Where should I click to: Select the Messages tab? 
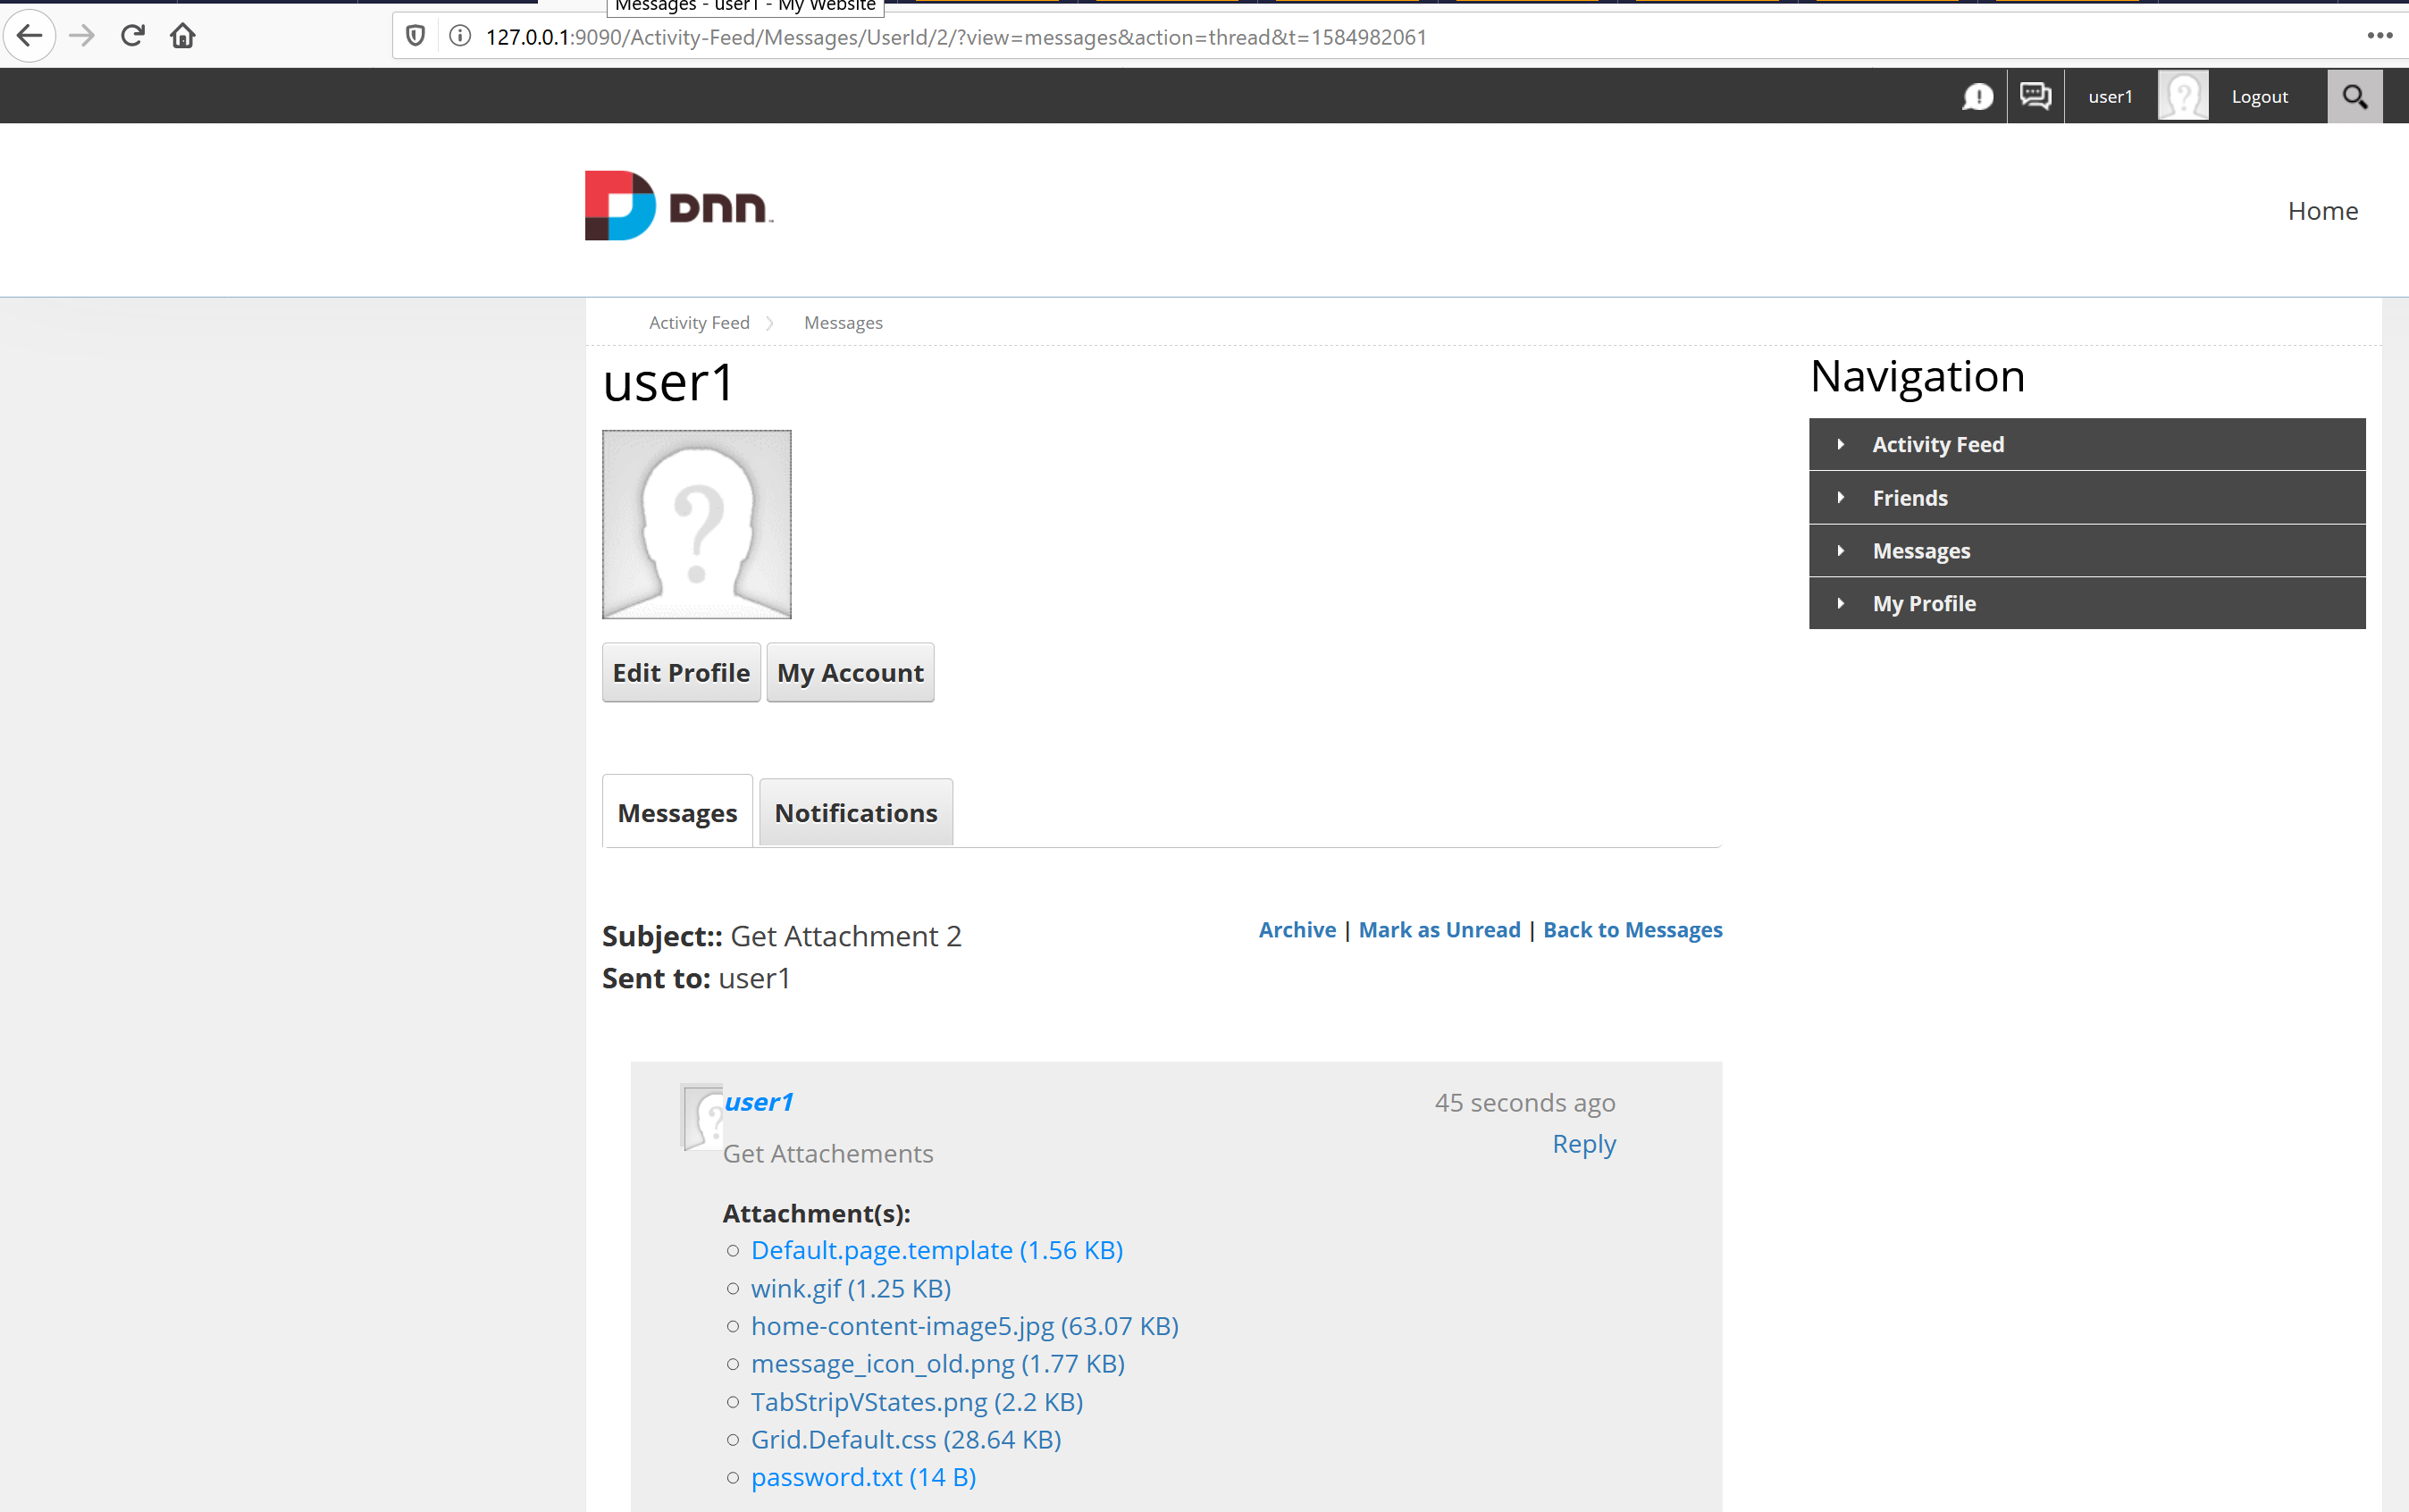[x=676, y=812]
